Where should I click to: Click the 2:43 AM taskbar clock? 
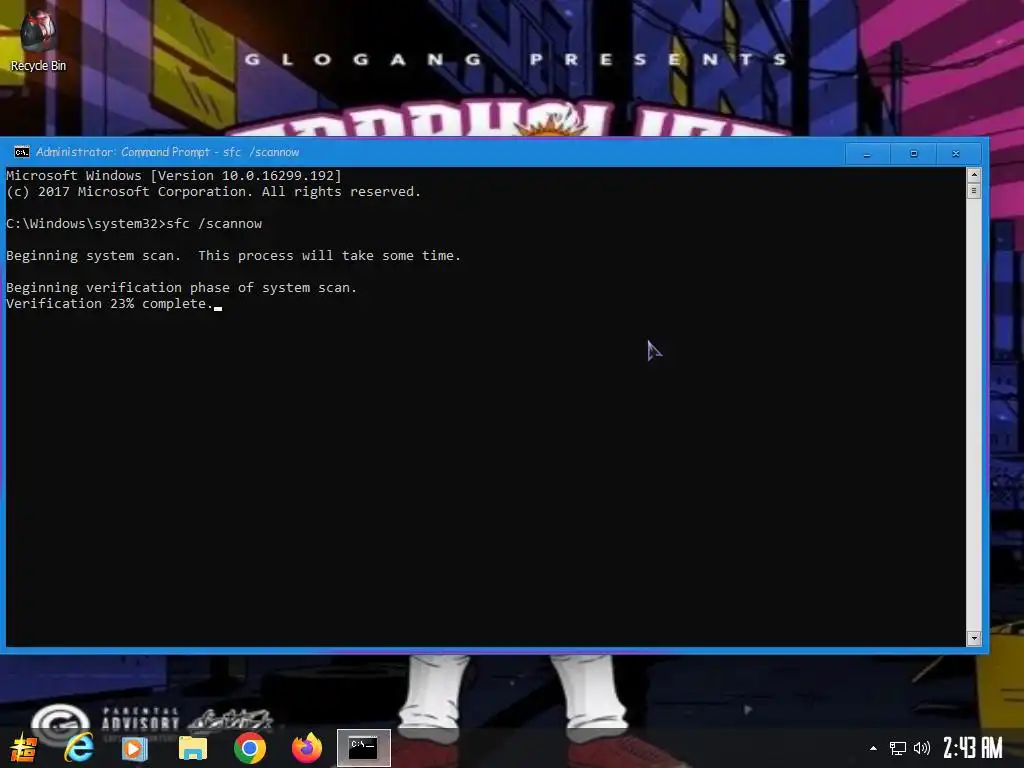(x=972, y=748)
